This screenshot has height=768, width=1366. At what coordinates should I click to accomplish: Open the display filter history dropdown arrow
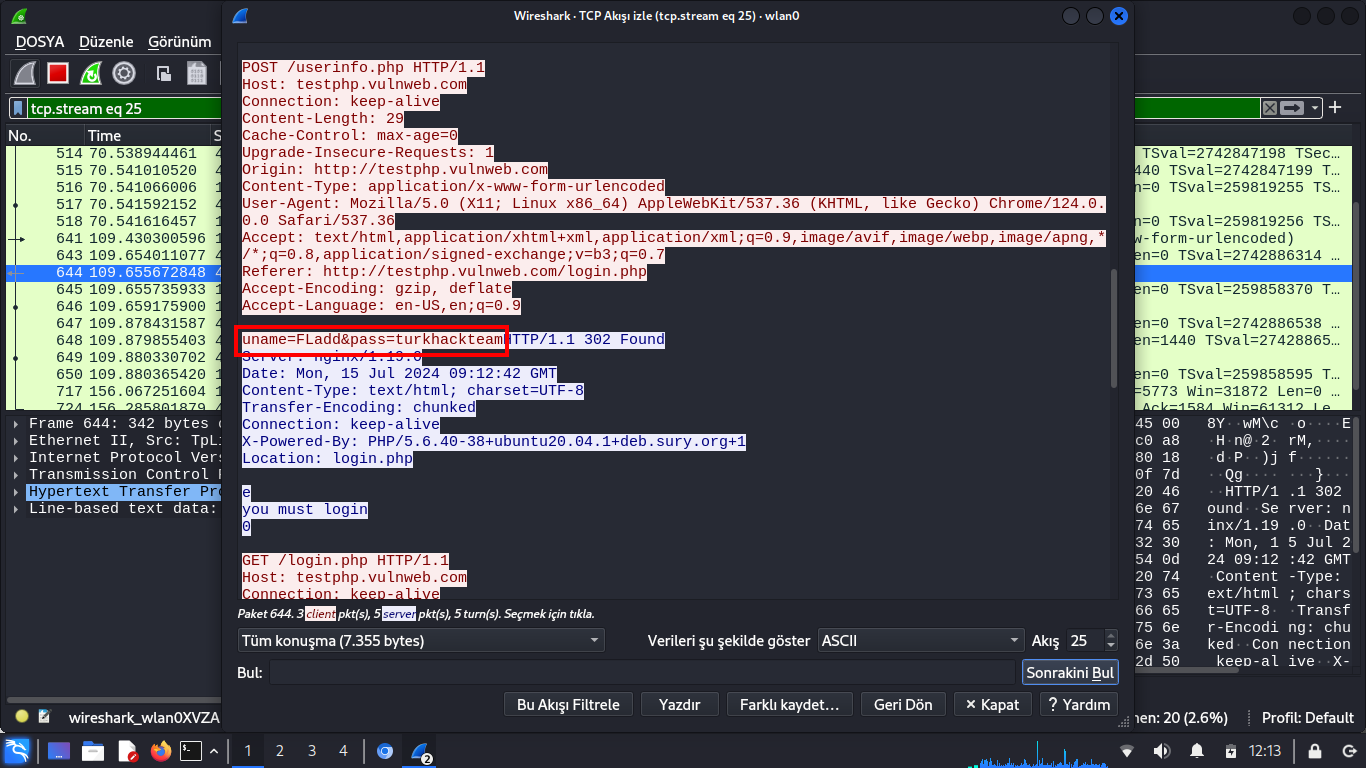[x=1315, y=108]
